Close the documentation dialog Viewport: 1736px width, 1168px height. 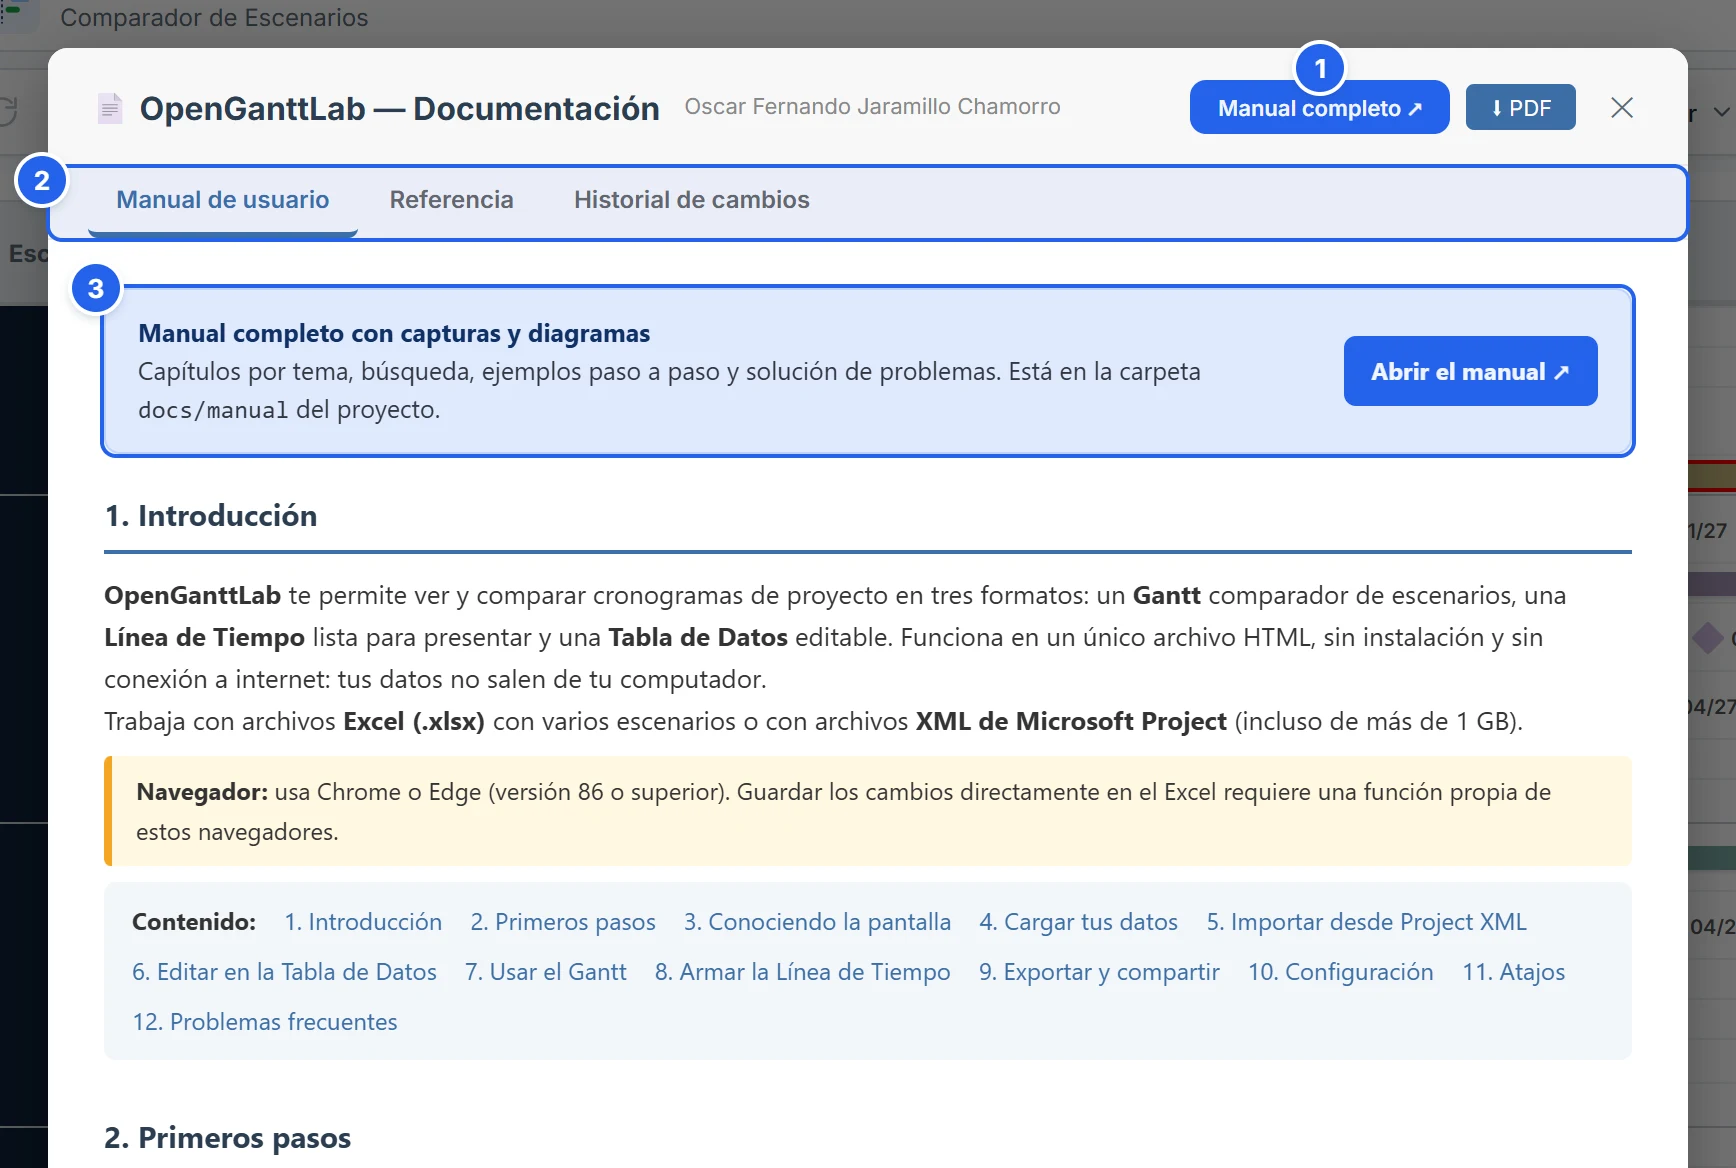point(1622,107)
